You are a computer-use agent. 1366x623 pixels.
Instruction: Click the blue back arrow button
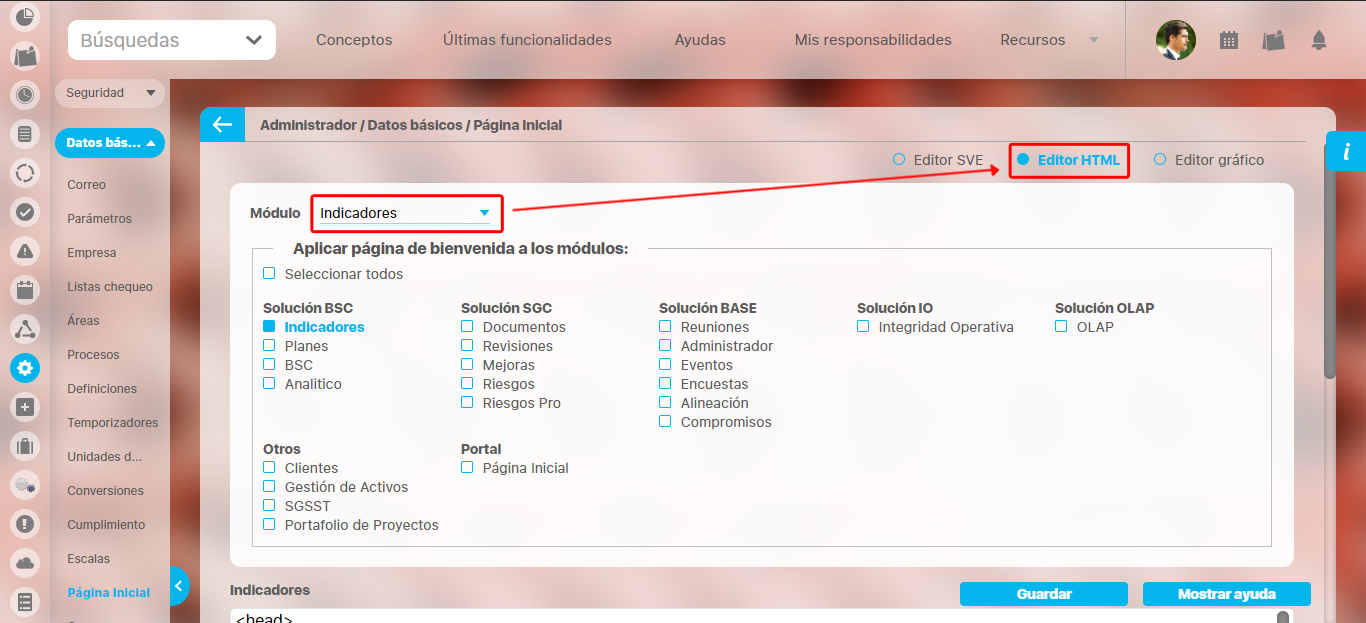pos(221,125)
